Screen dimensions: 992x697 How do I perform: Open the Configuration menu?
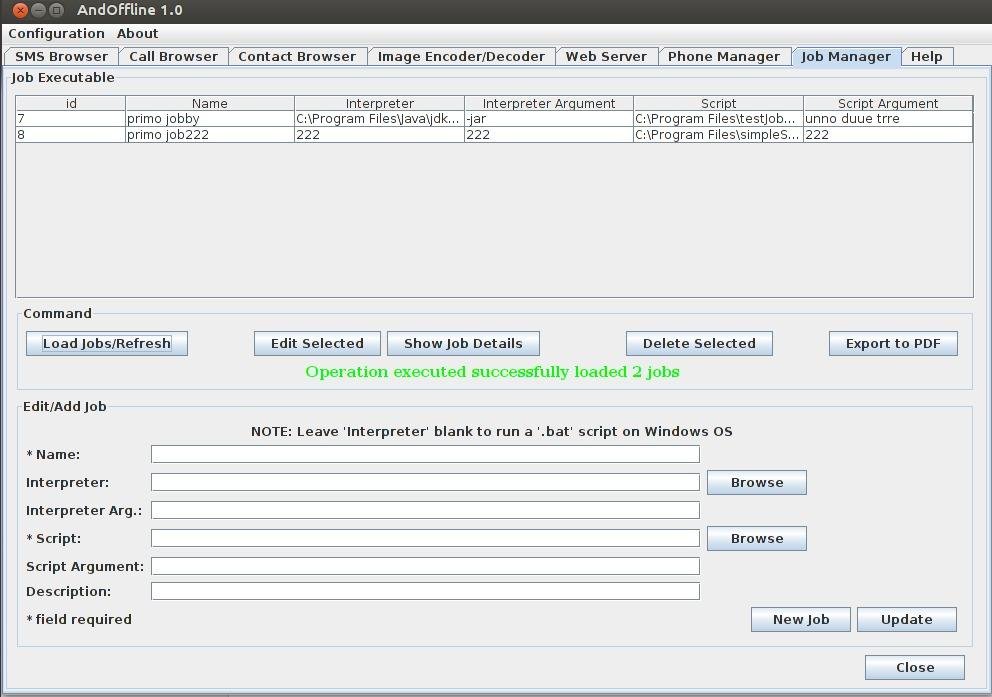pyautogui.click(x=55, y=33)
